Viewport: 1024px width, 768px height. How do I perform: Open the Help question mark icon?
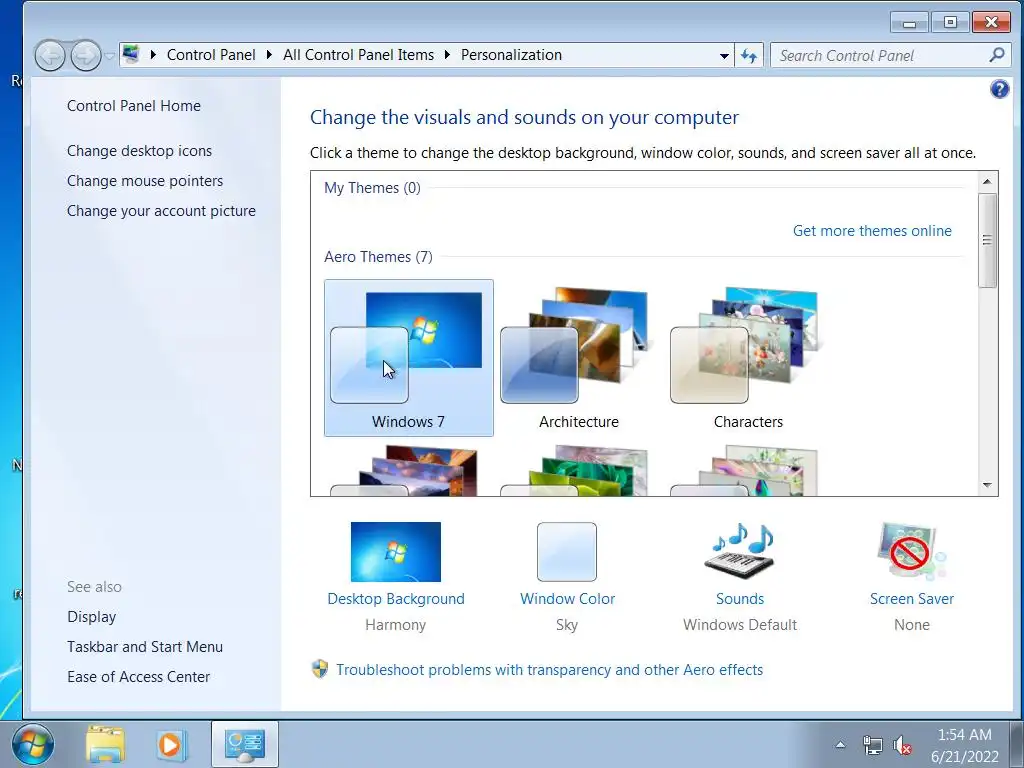(x=999, y=89)
